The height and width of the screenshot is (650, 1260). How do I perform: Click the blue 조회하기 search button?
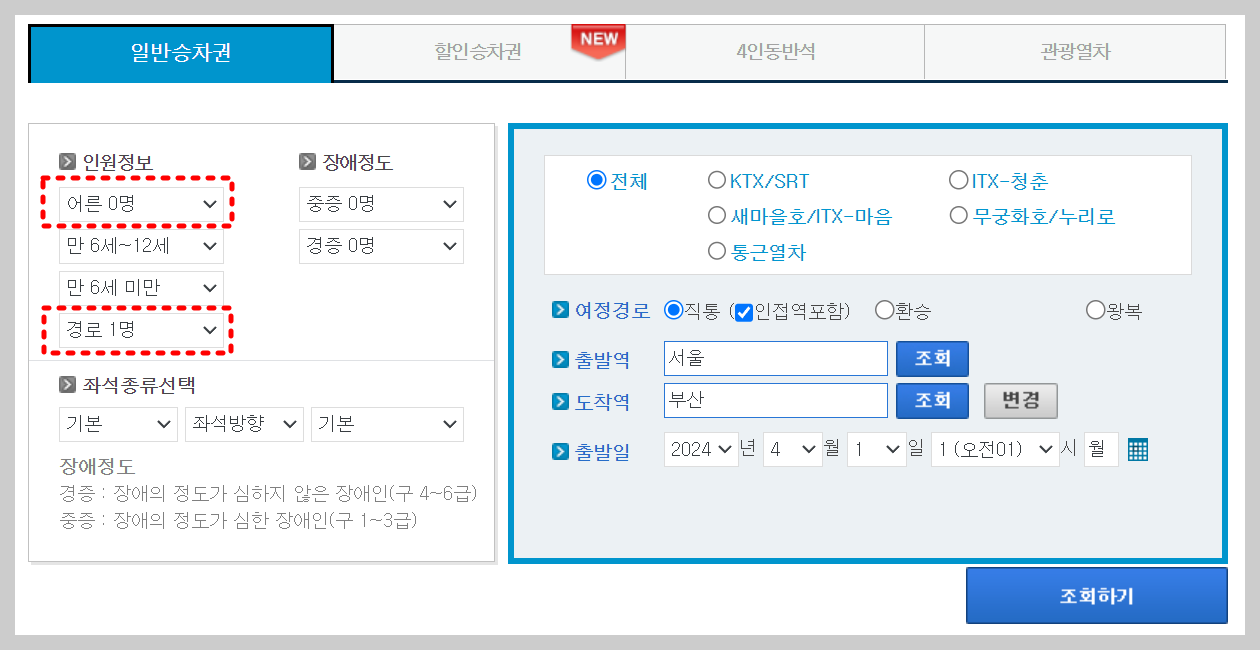(1096, 594)
